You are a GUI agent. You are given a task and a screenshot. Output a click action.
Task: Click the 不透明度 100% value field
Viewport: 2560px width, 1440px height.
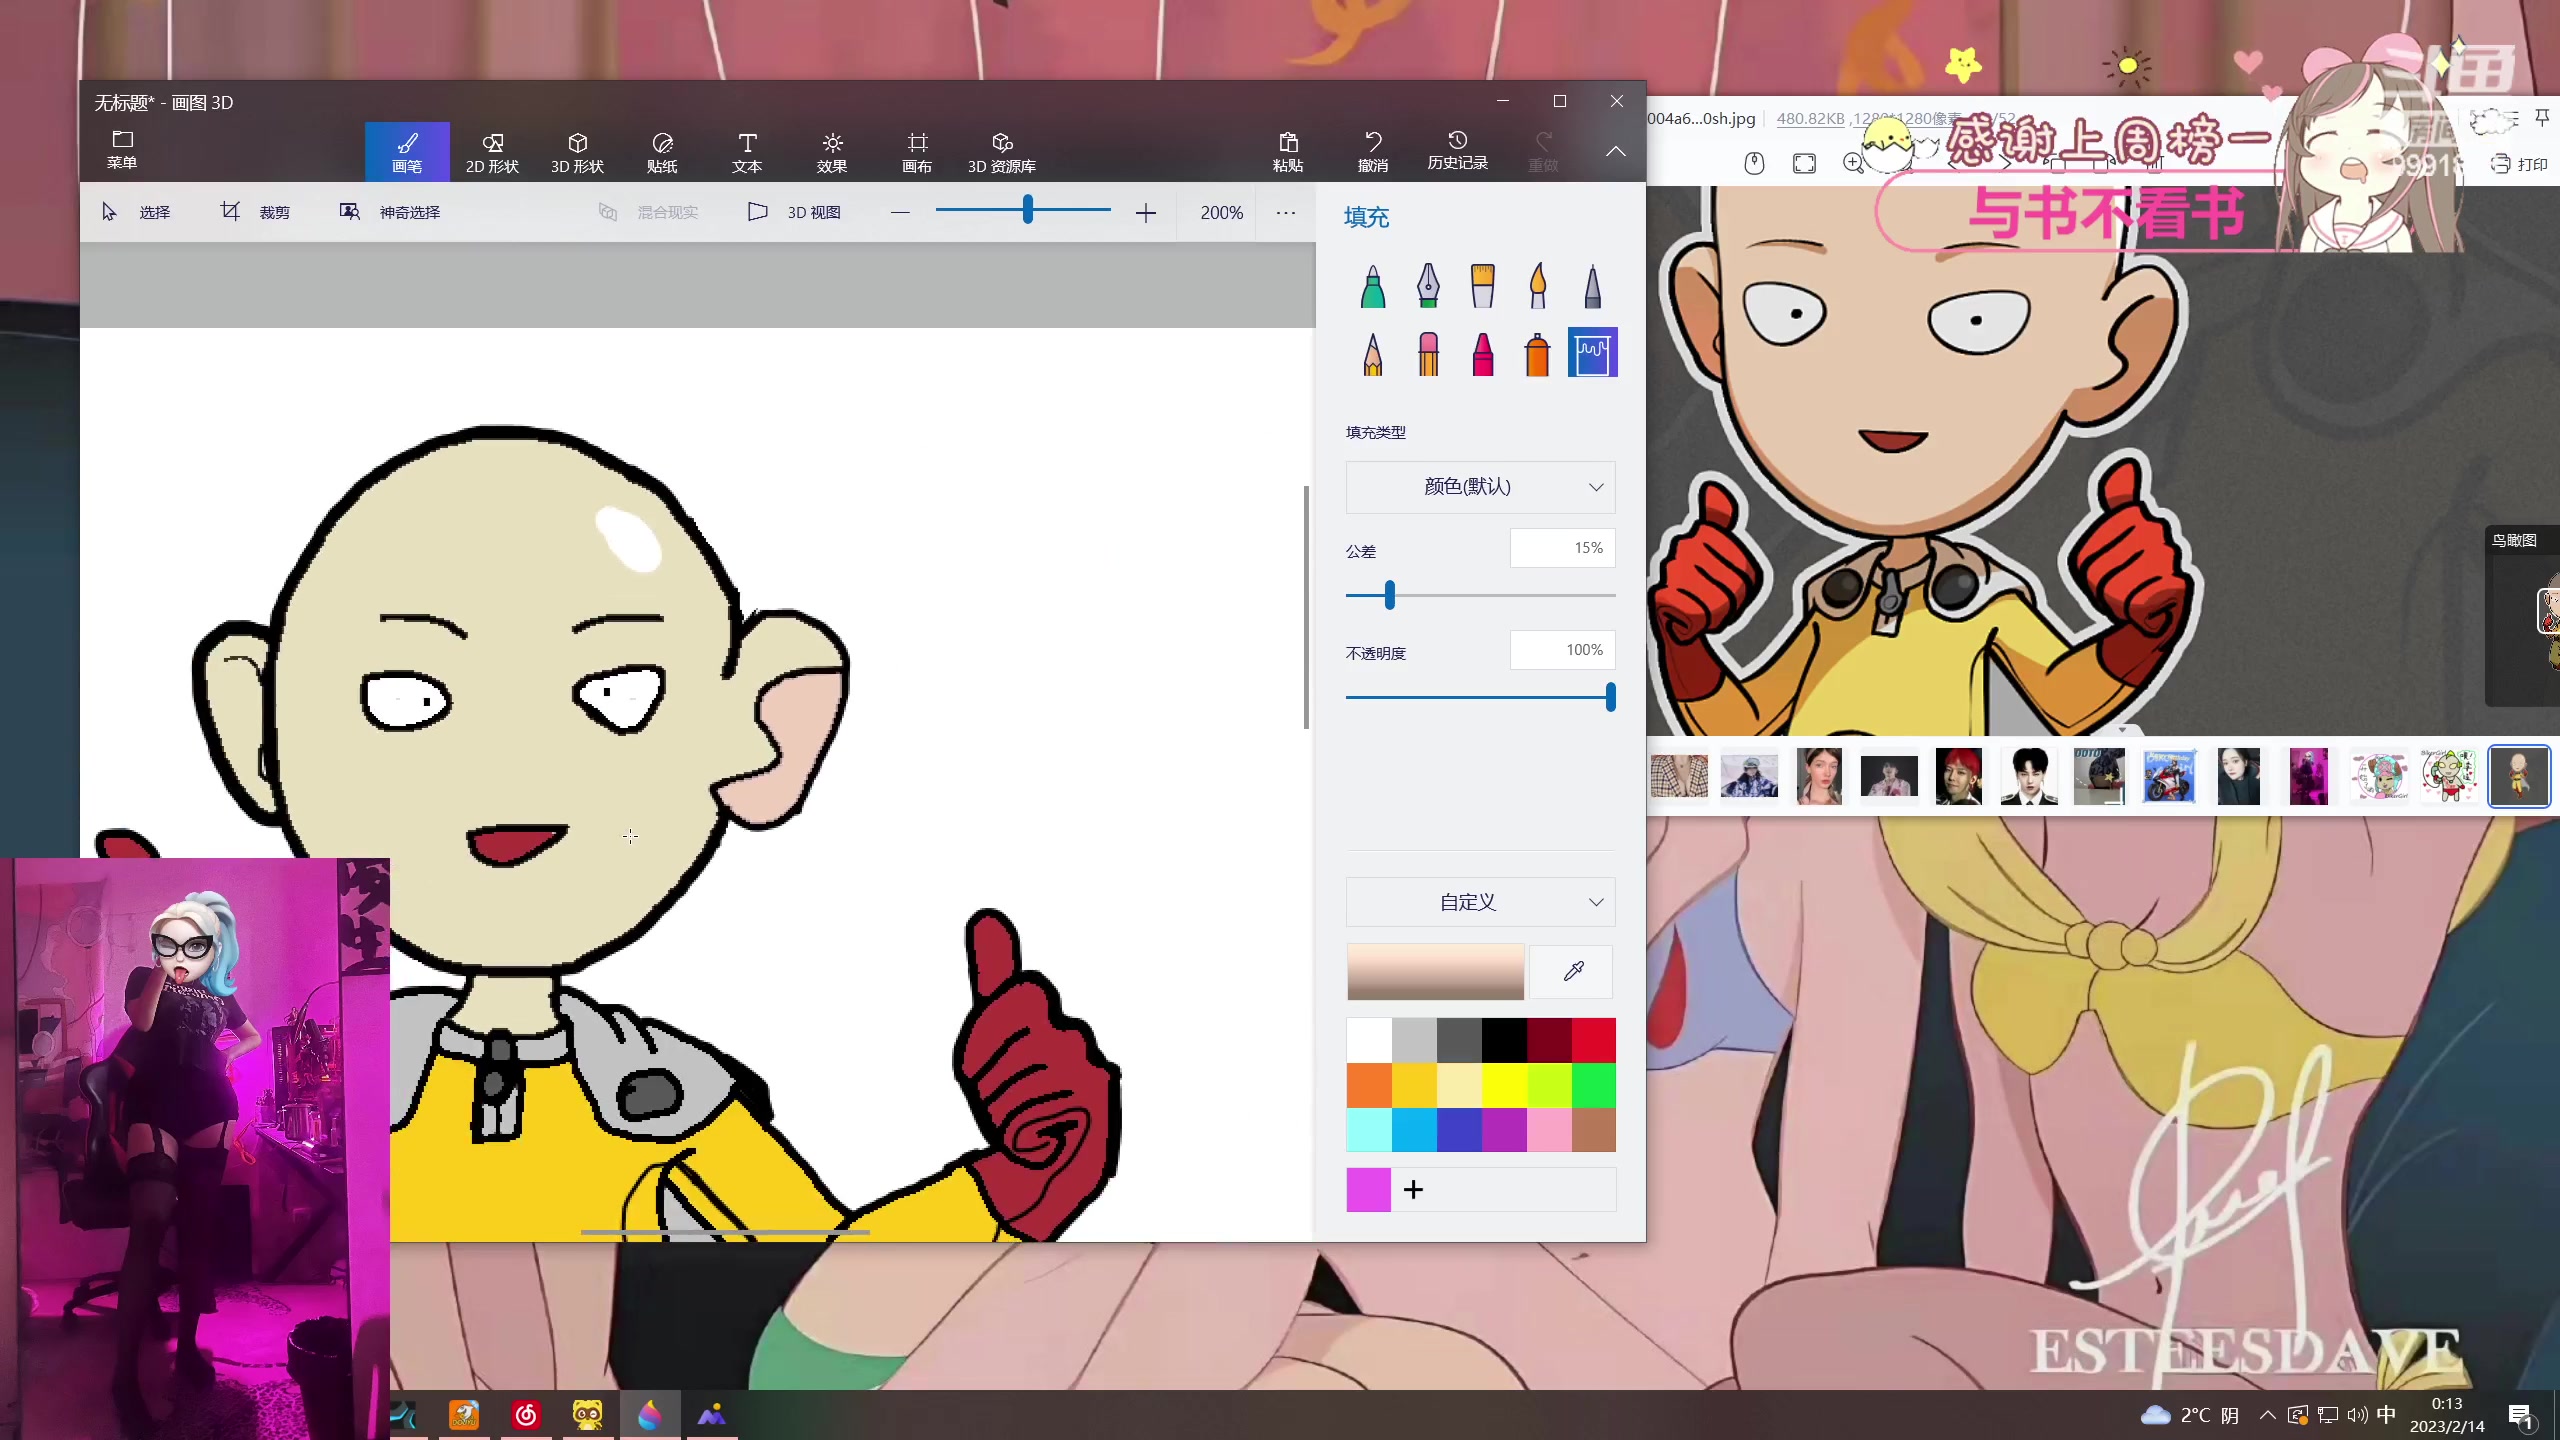(1562, 650)
